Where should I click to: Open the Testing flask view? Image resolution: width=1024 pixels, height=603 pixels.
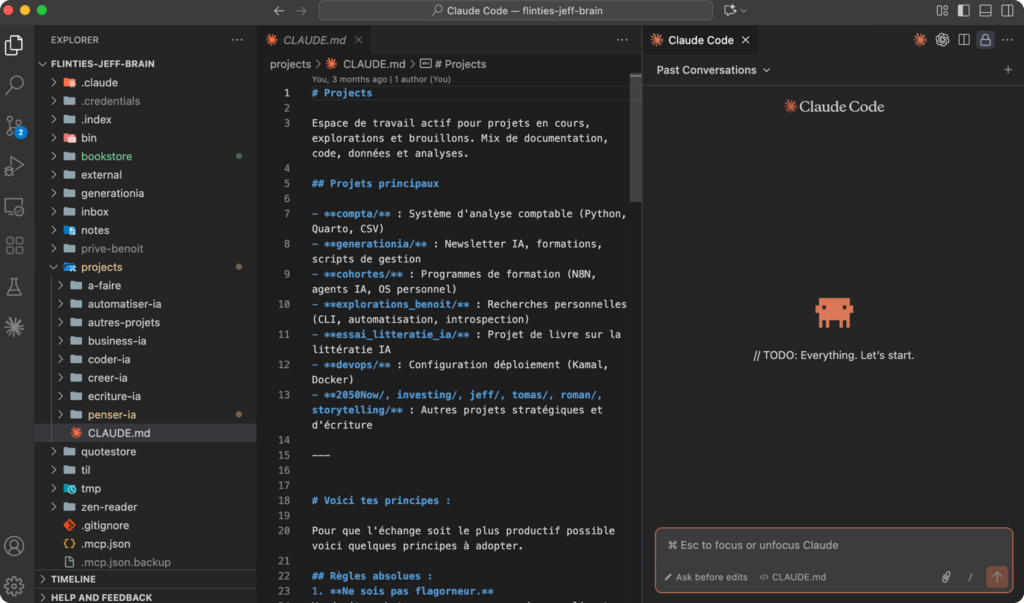14,286
